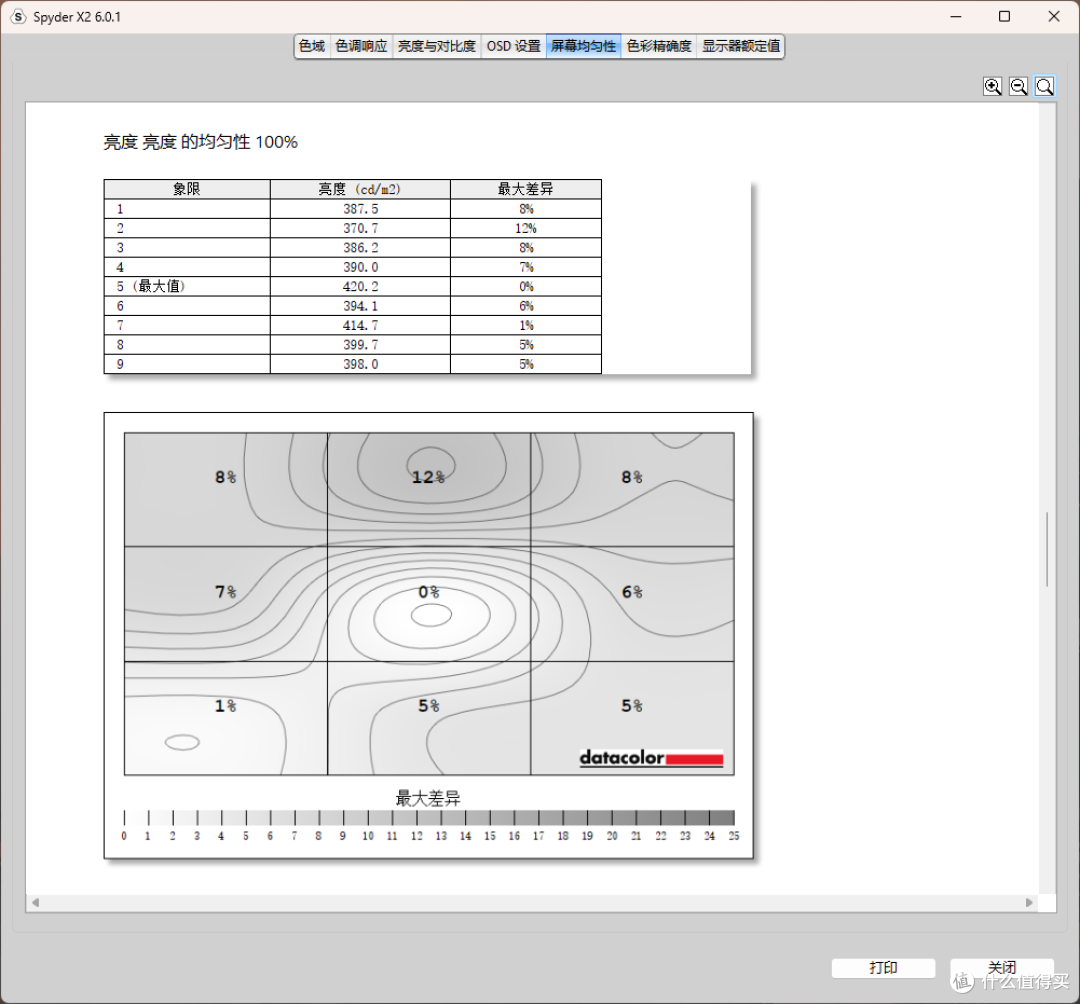Click the horizontal scrollbar left arrow
The image size is (1080, 1004).
coord(35,902)
